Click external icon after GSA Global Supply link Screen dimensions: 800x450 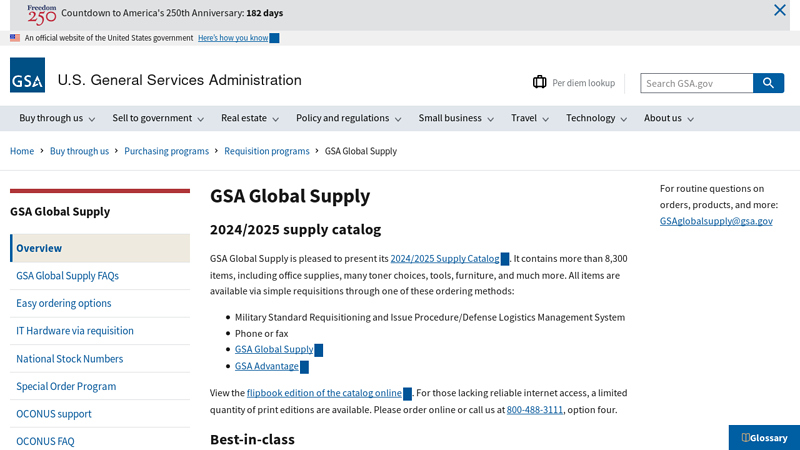(x=319, y=350)
